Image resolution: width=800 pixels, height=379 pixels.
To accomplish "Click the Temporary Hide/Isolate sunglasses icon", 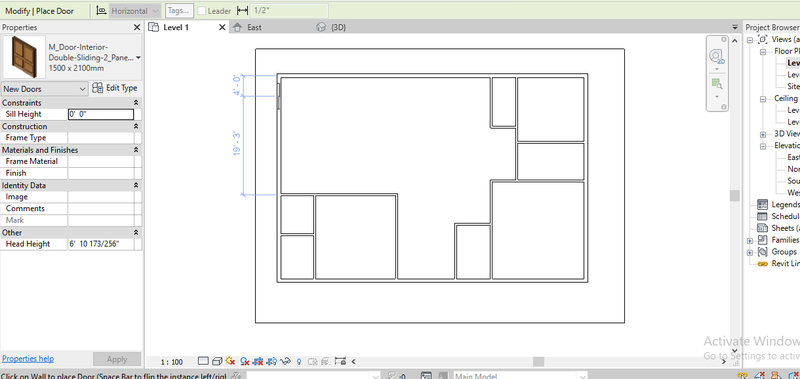I will pos(285,361).
